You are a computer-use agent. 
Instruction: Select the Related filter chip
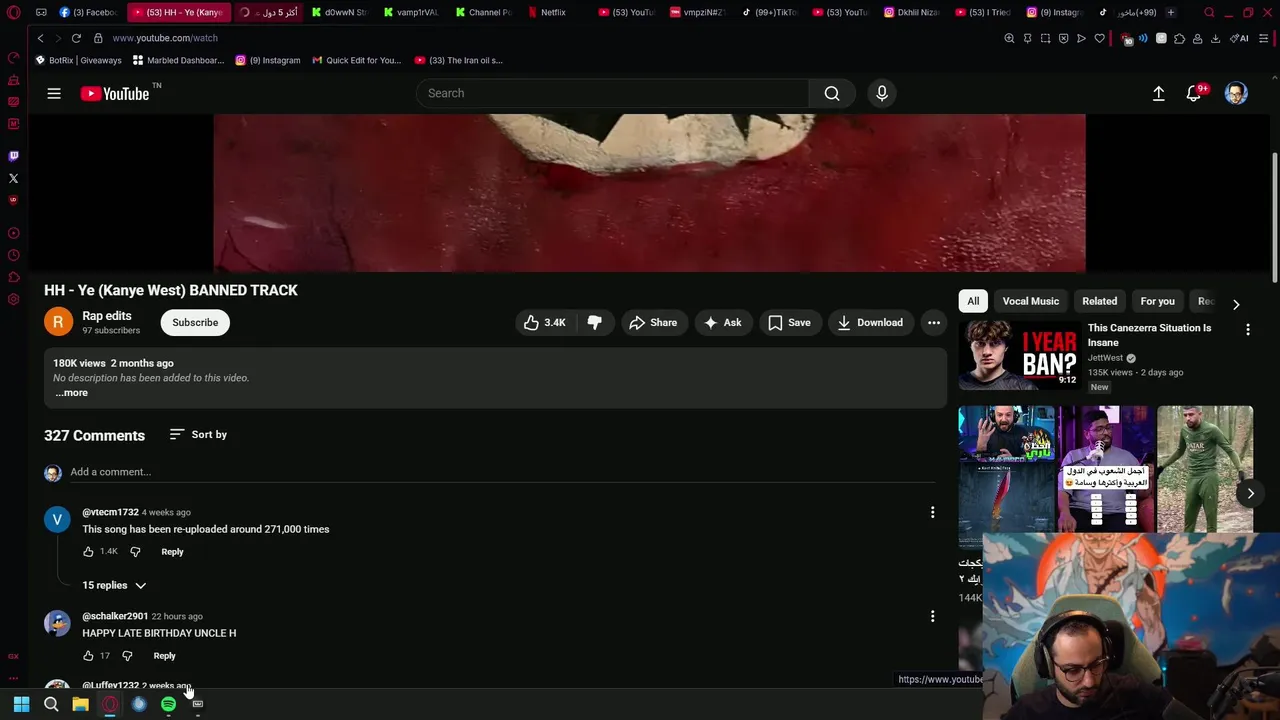(x=1099, y=301)
